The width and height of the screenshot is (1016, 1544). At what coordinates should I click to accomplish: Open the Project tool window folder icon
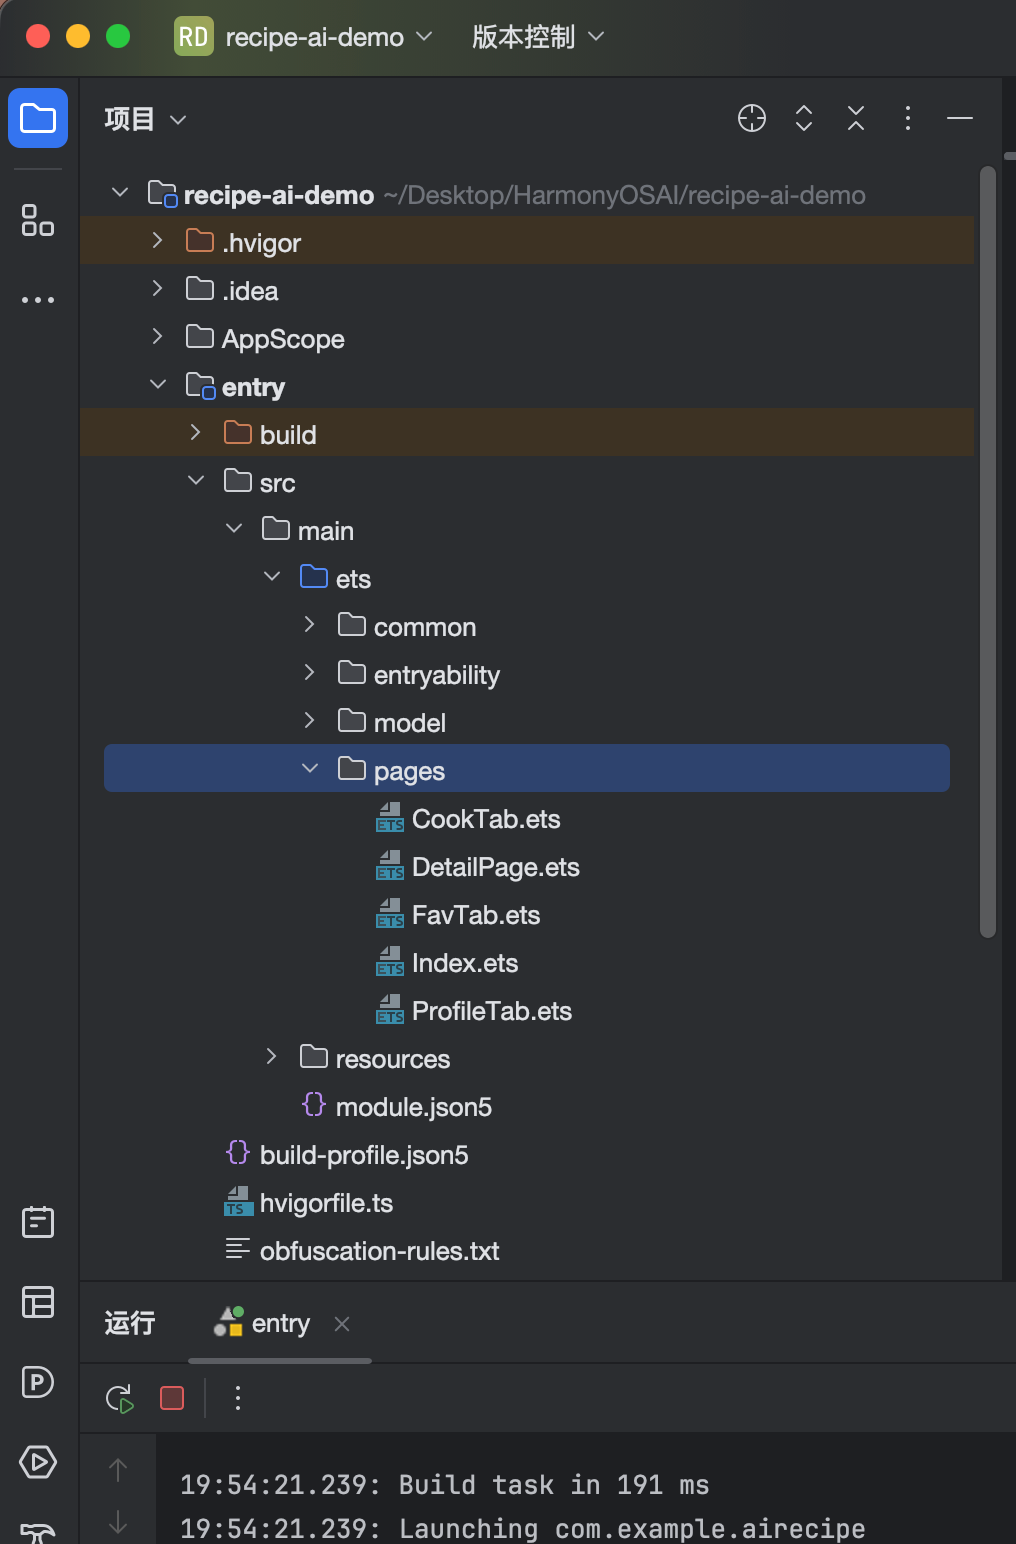[38, 118]
